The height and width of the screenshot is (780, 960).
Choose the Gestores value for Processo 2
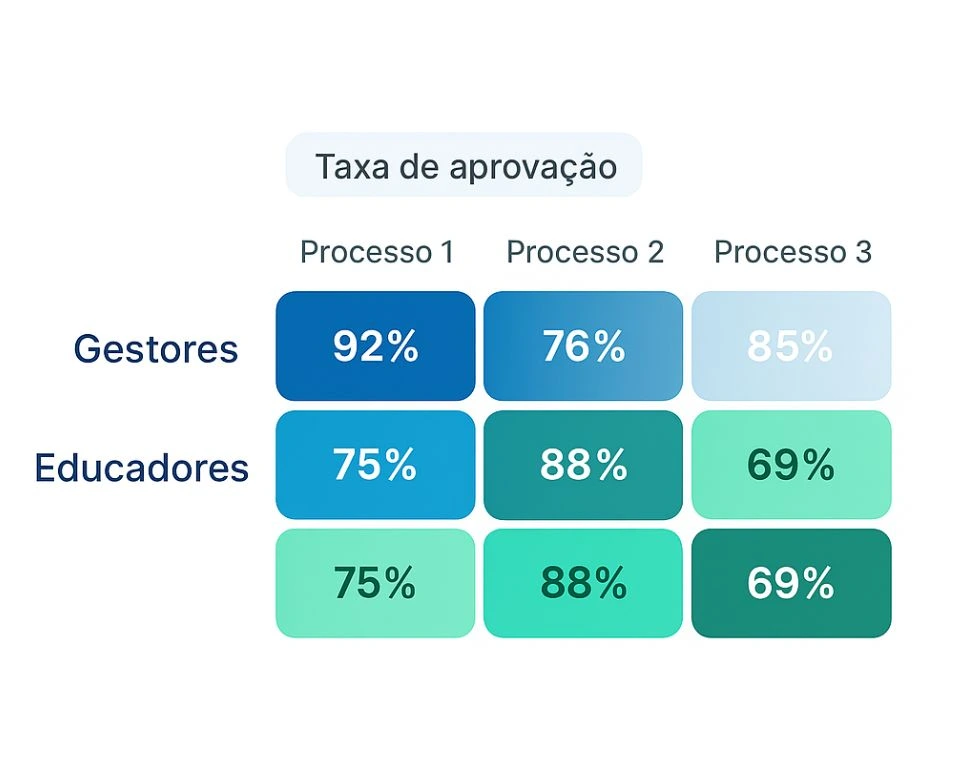[x=583, y=346]
